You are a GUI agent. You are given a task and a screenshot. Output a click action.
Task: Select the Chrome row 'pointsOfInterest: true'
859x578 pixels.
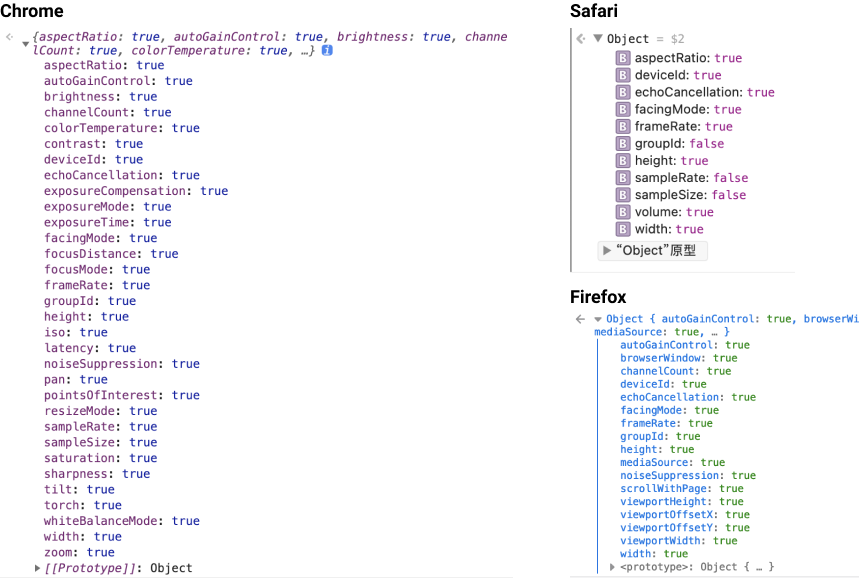[122, 396]
